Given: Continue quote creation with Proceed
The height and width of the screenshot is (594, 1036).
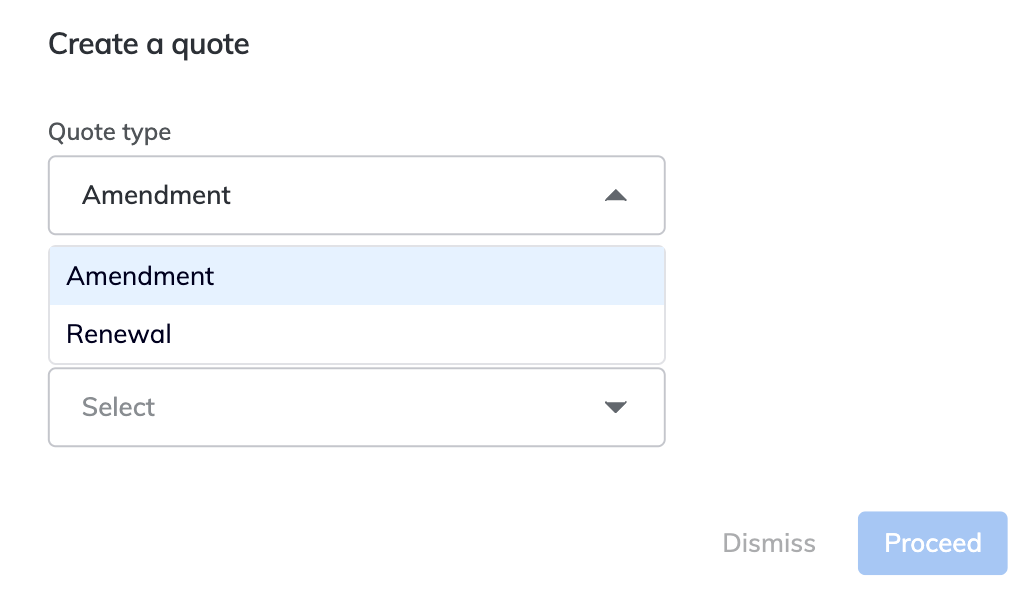Looking at the screenshot, I should (x=932, y=543).
